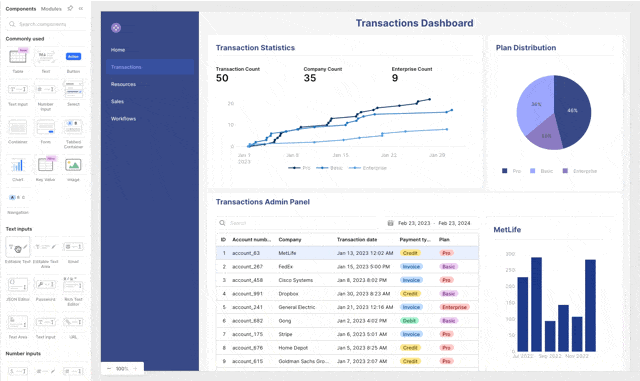Toggle Pro in pie chart legend
This screenshot has width=640, height=381.
pyautogui.click(x=511, y=171)
